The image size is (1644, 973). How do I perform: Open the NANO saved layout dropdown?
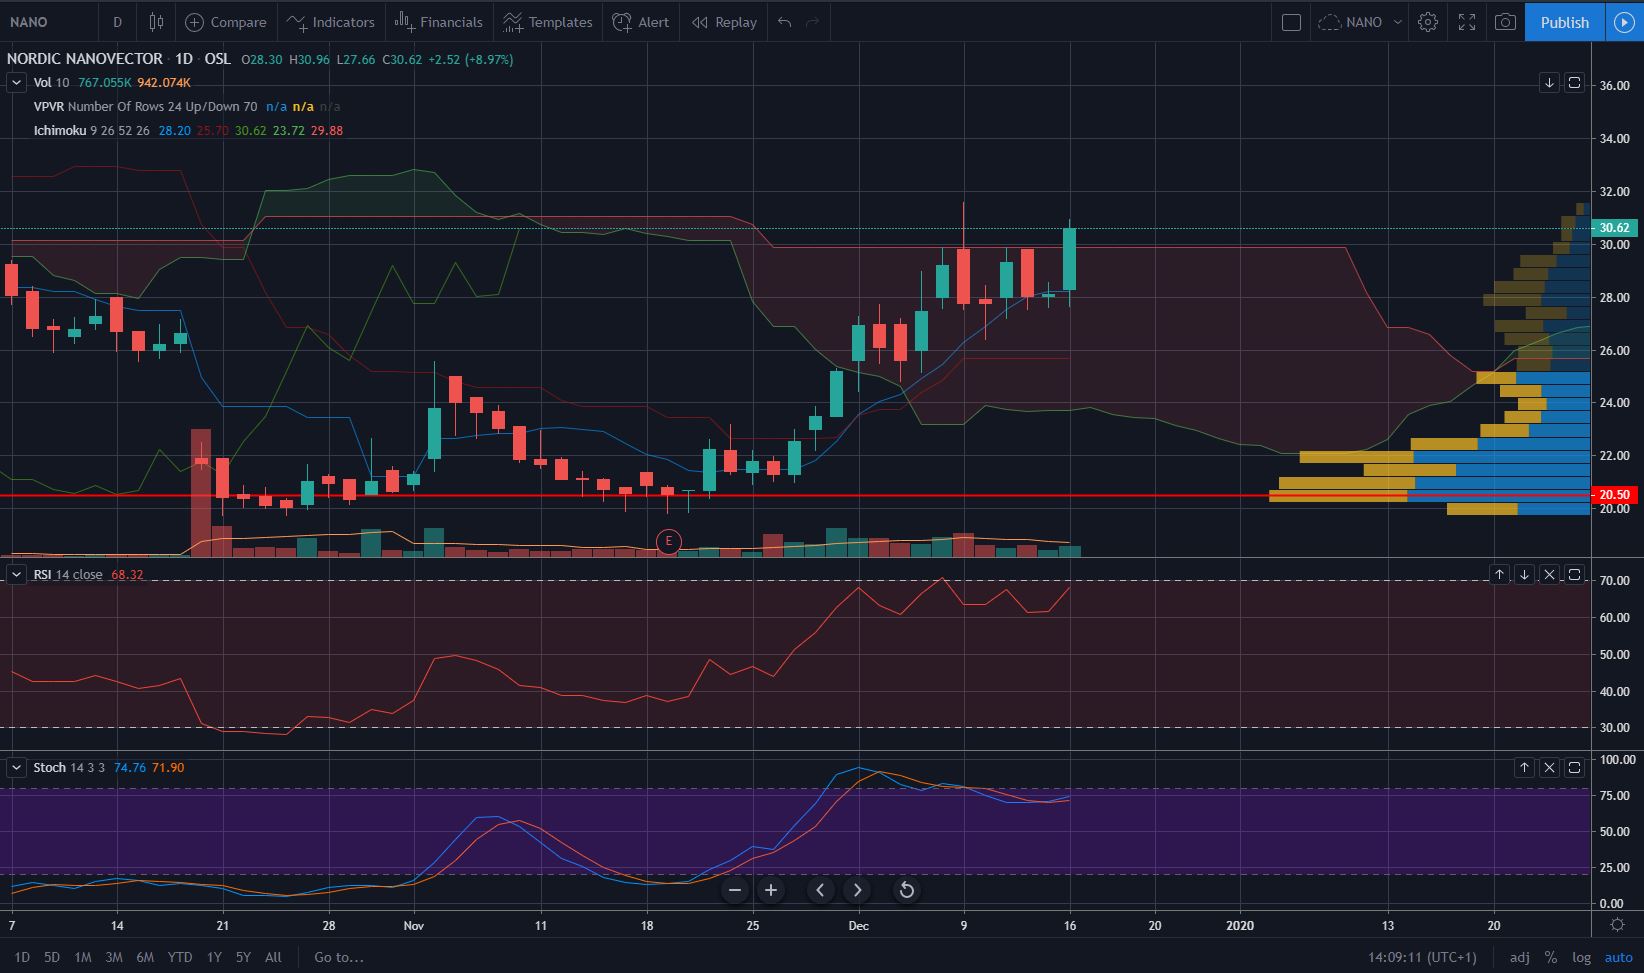coord(1360,22)
